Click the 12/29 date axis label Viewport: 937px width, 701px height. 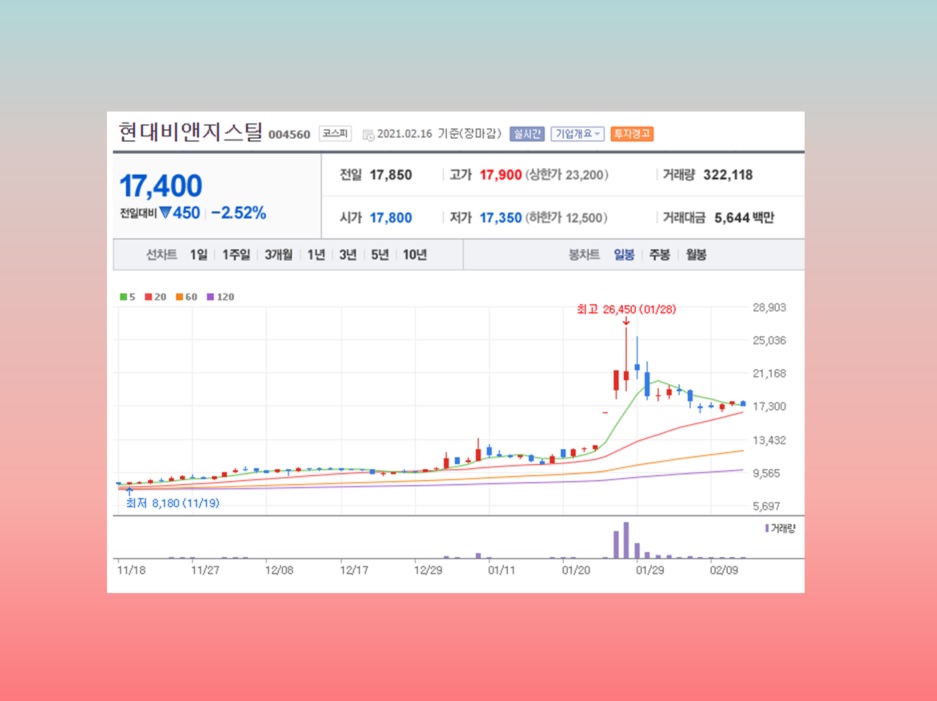(x=428, y=571)
